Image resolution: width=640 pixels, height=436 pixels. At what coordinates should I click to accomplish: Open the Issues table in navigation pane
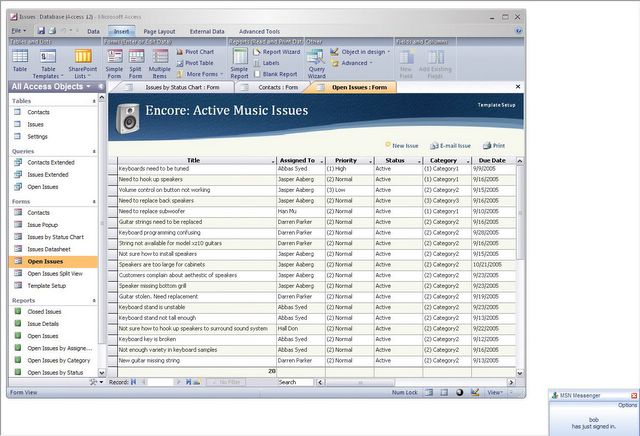pyautogui.click(x=35, y=124)
